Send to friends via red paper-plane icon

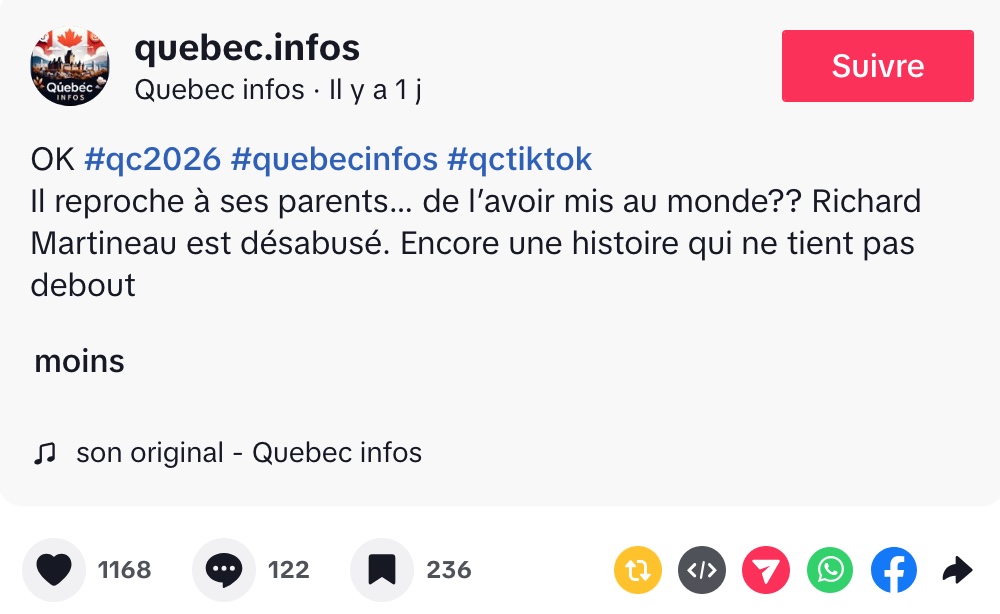766,570
